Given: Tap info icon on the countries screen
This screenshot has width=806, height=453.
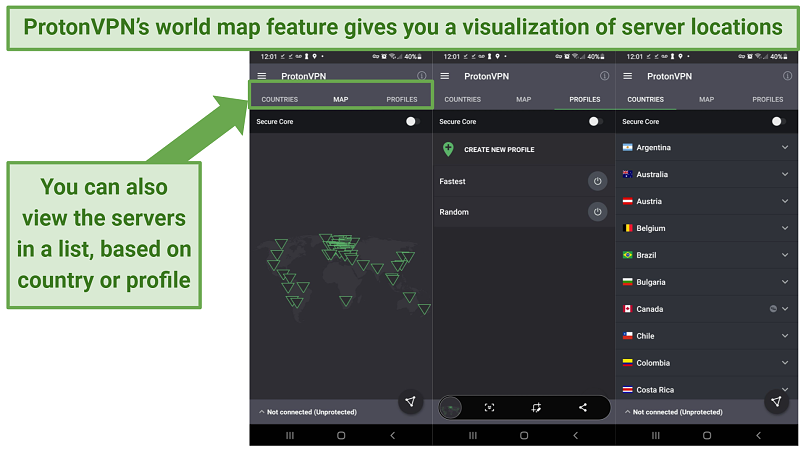Looking at the screenshot, I should pyautogui.click(x=787, y=76).
